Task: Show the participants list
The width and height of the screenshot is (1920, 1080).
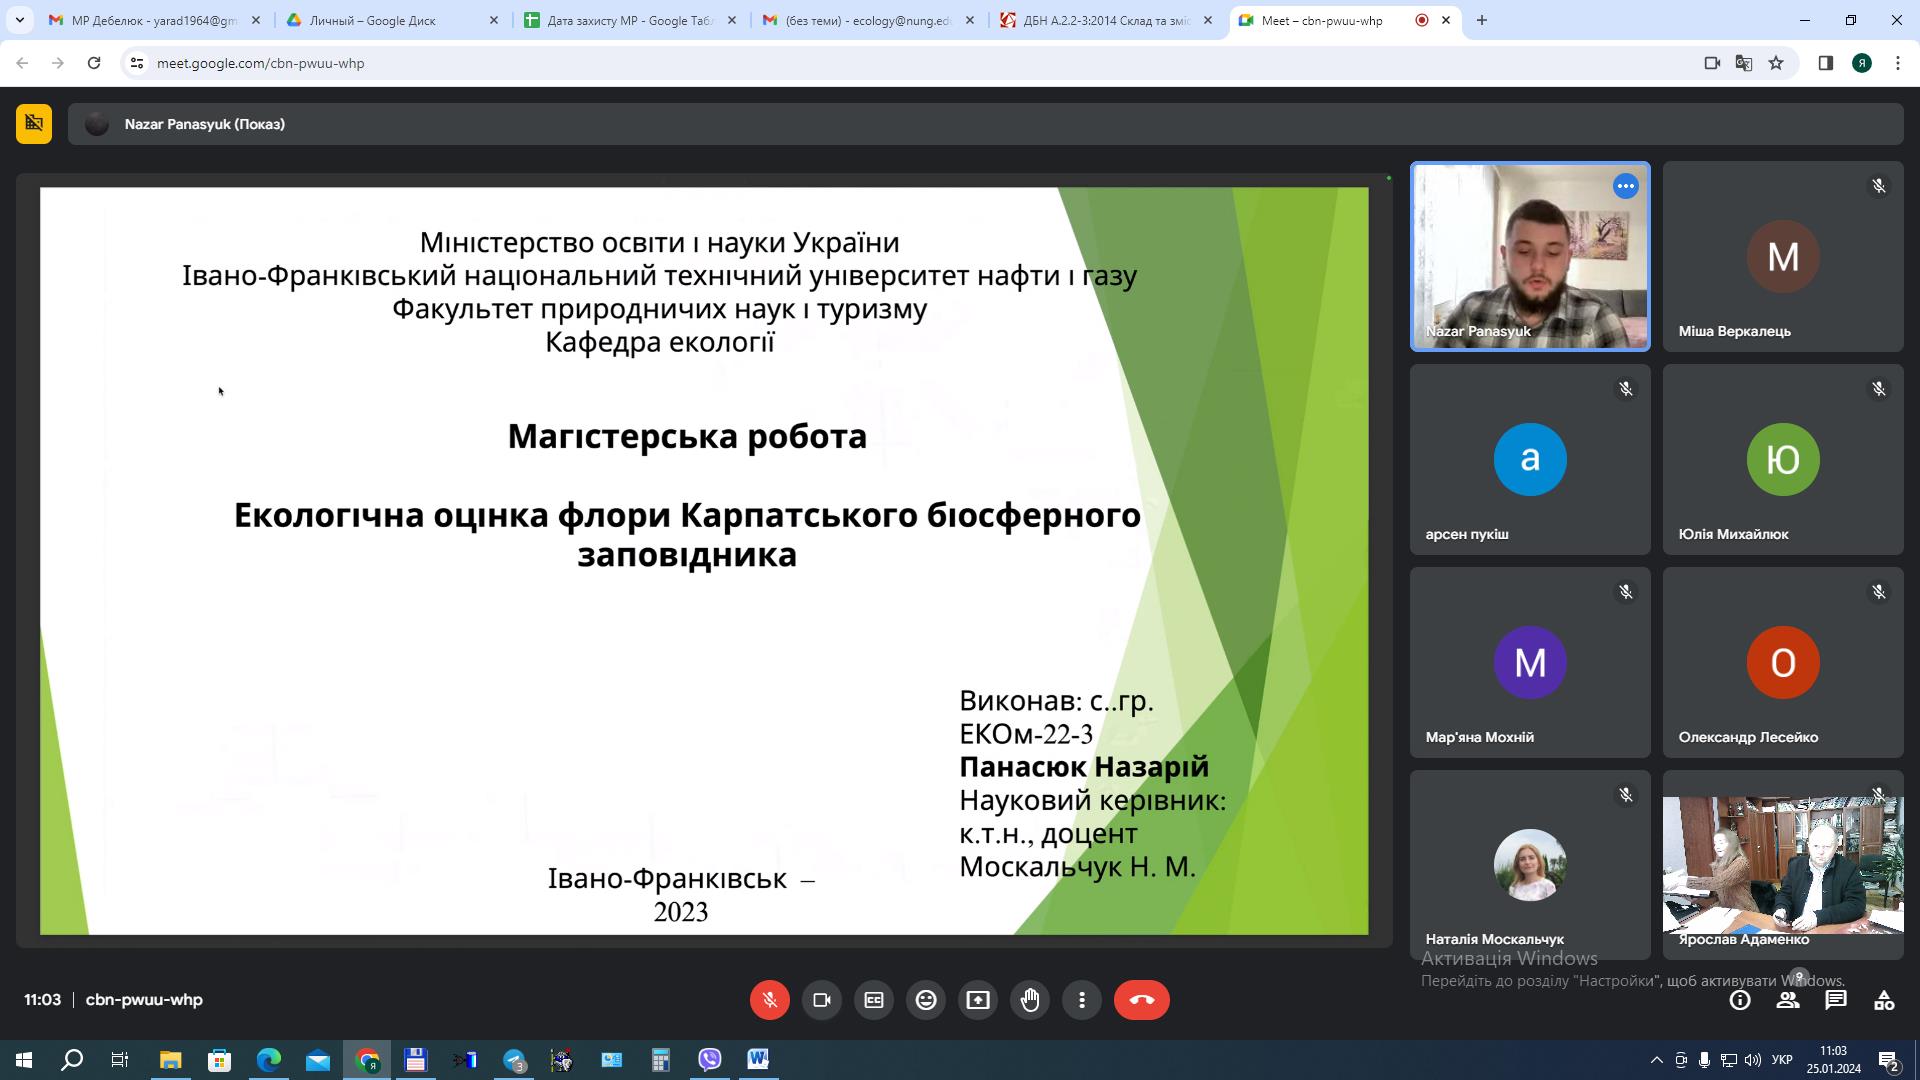Action: 1787,999
